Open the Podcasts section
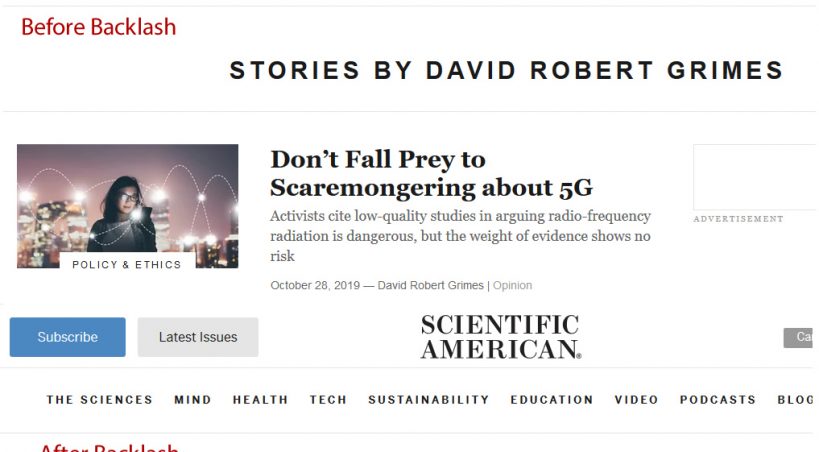This screenshot has width=819, height=452. point(718,400)
